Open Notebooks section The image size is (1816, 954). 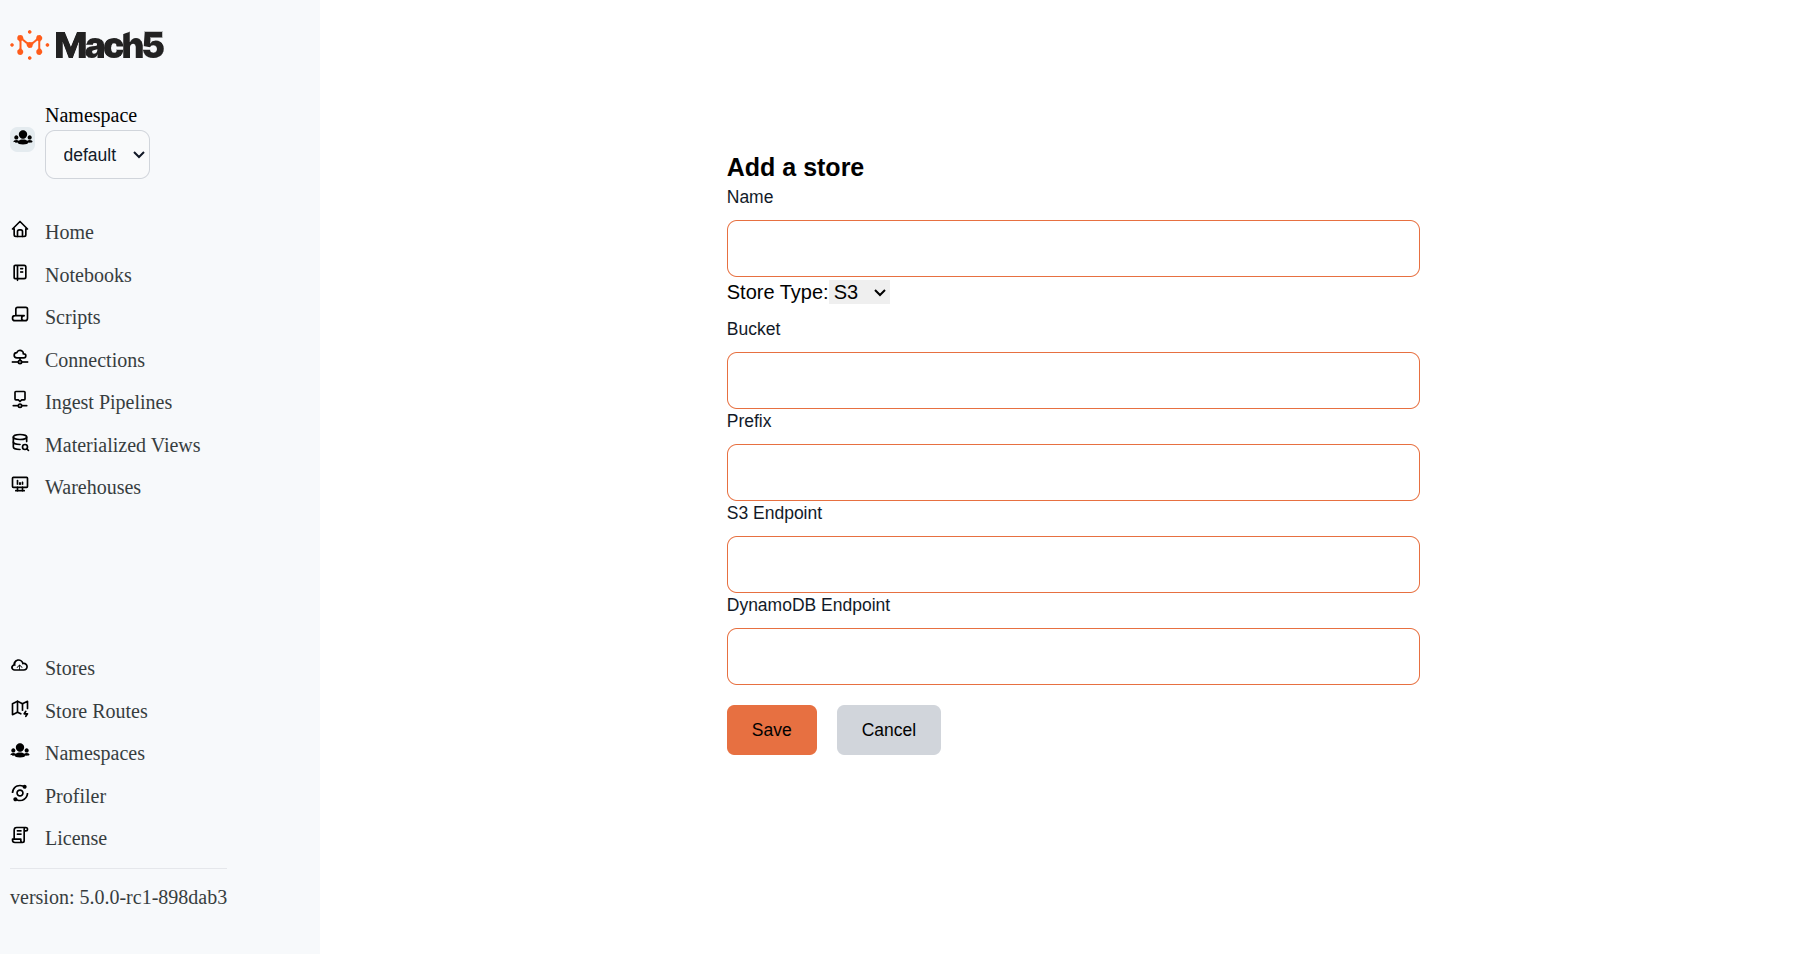pos(88,275)
